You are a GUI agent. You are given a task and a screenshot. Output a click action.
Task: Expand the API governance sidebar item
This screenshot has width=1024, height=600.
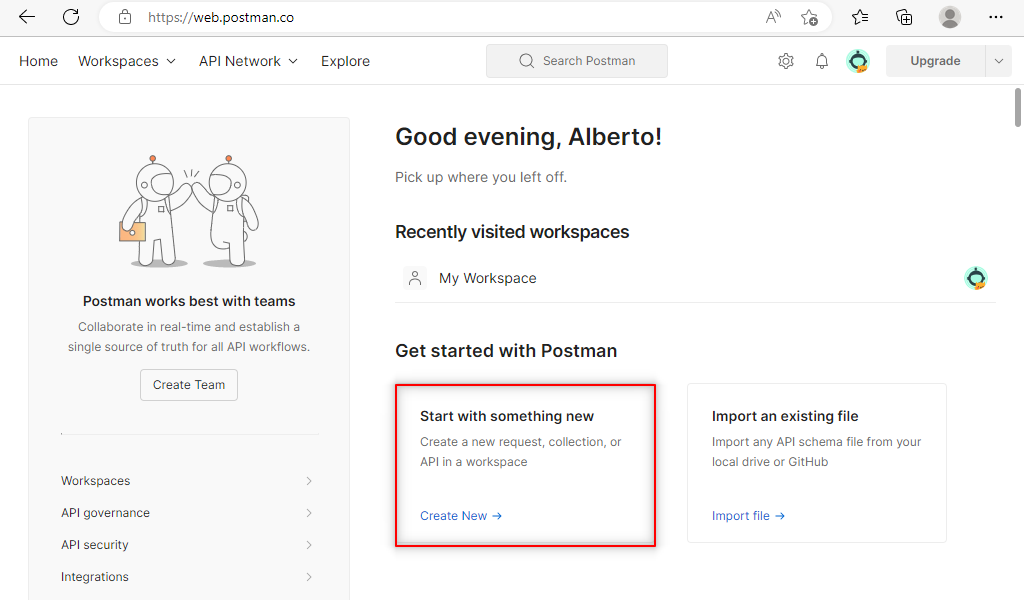(x=187, y=513)
